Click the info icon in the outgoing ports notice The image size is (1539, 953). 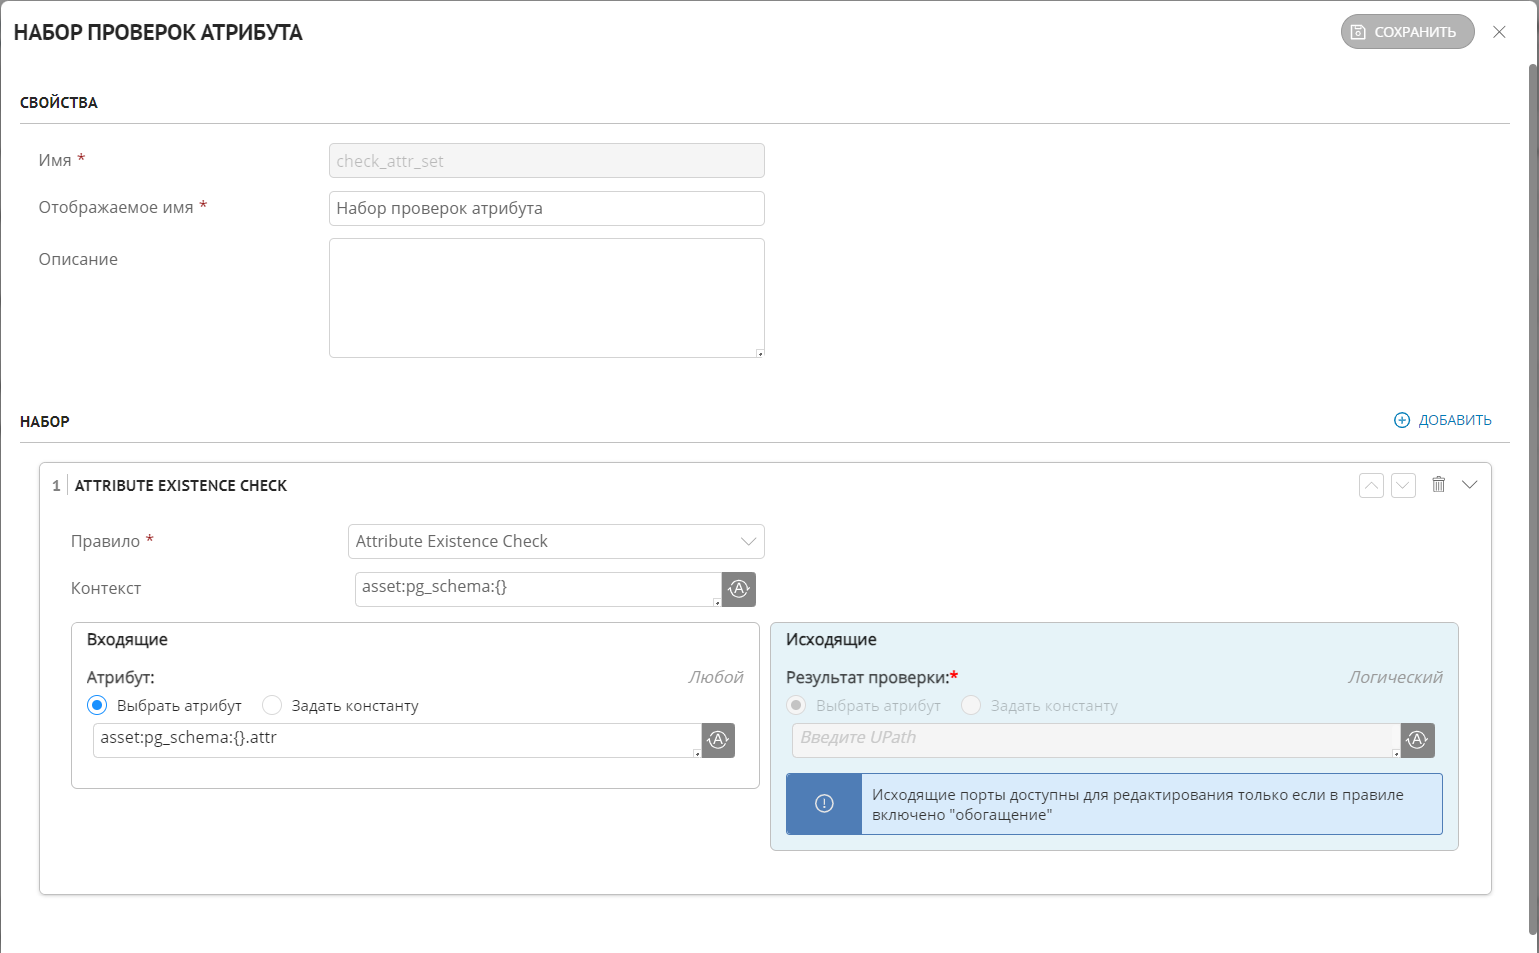click(x=824, y=804)
